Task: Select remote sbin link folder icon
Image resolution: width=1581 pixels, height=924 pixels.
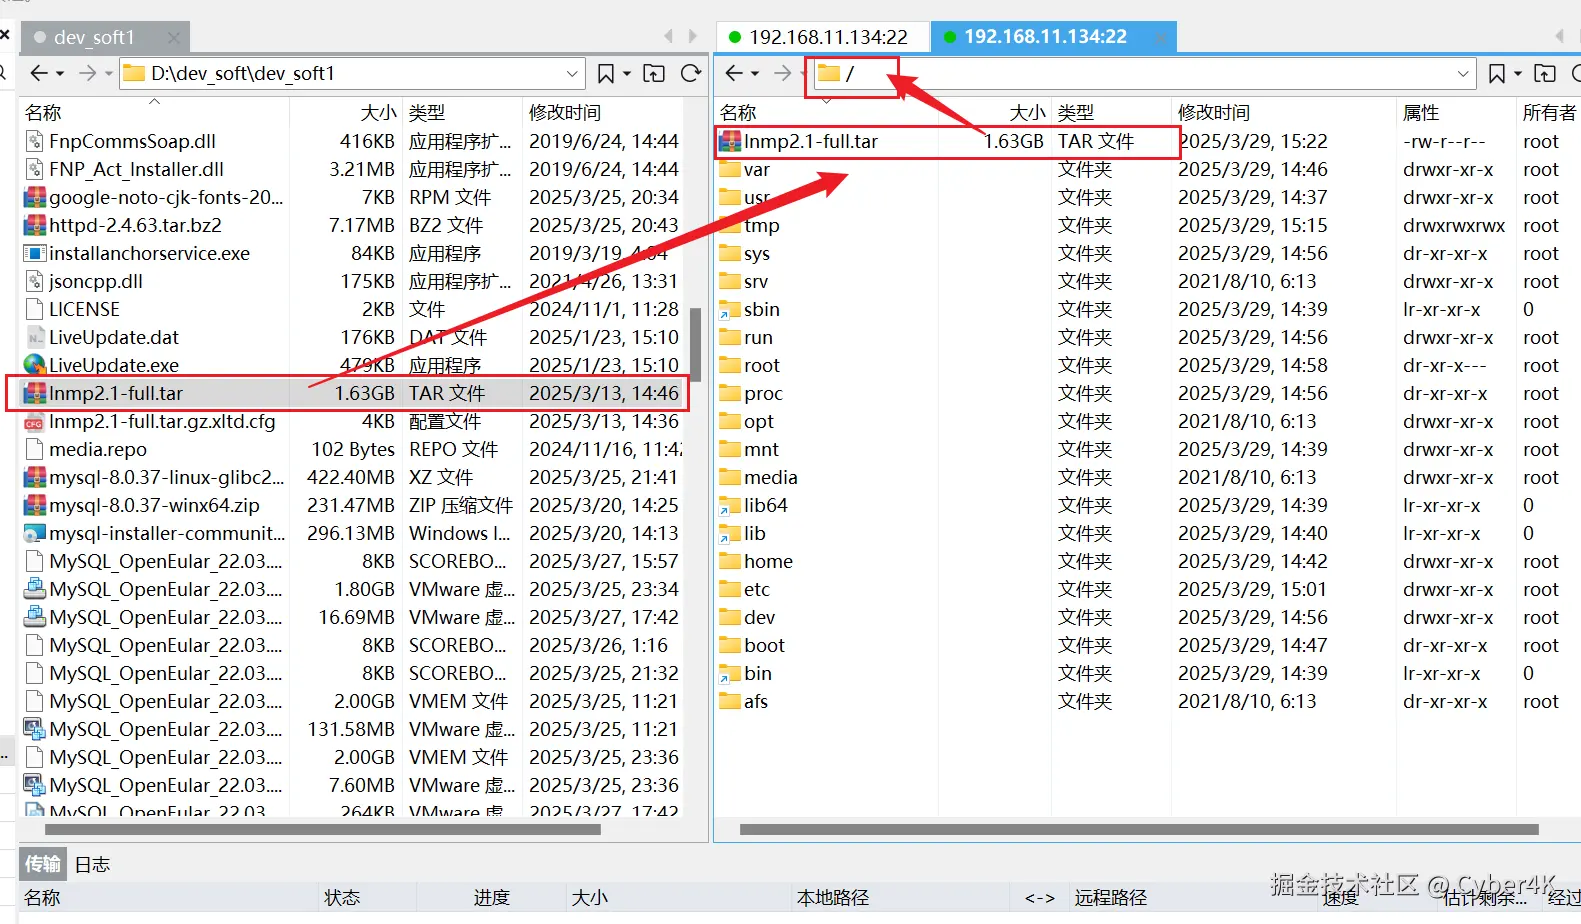Action: pos(730,309)
